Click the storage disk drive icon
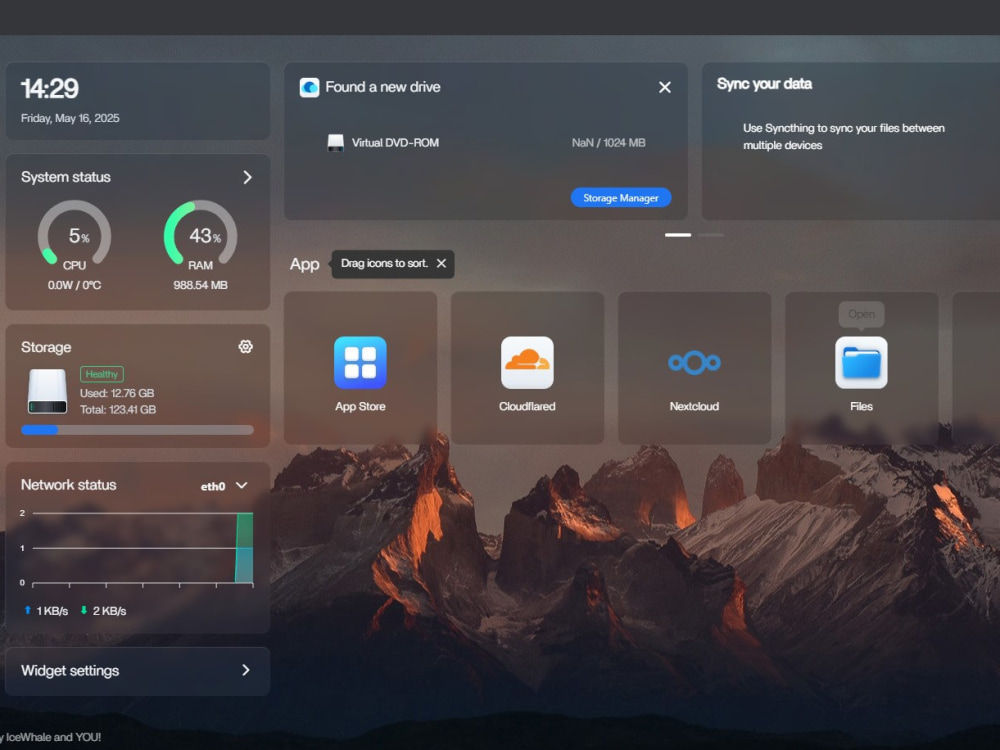Image resolution: width=1000 pixels, height=750 pixels. click(47, 392)
